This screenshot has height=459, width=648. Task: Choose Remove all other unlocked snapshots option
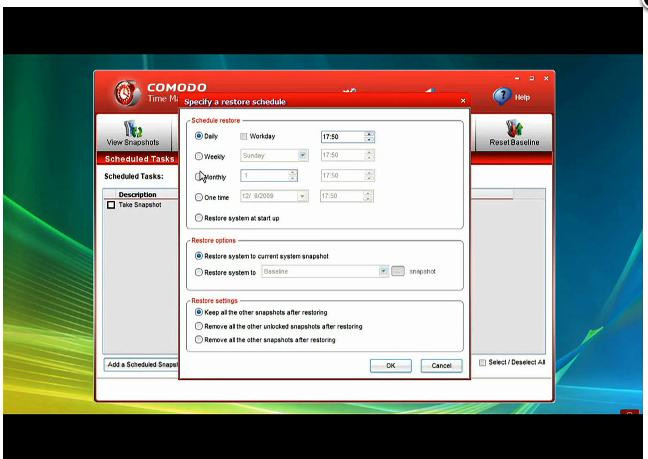tap(199, 326)
